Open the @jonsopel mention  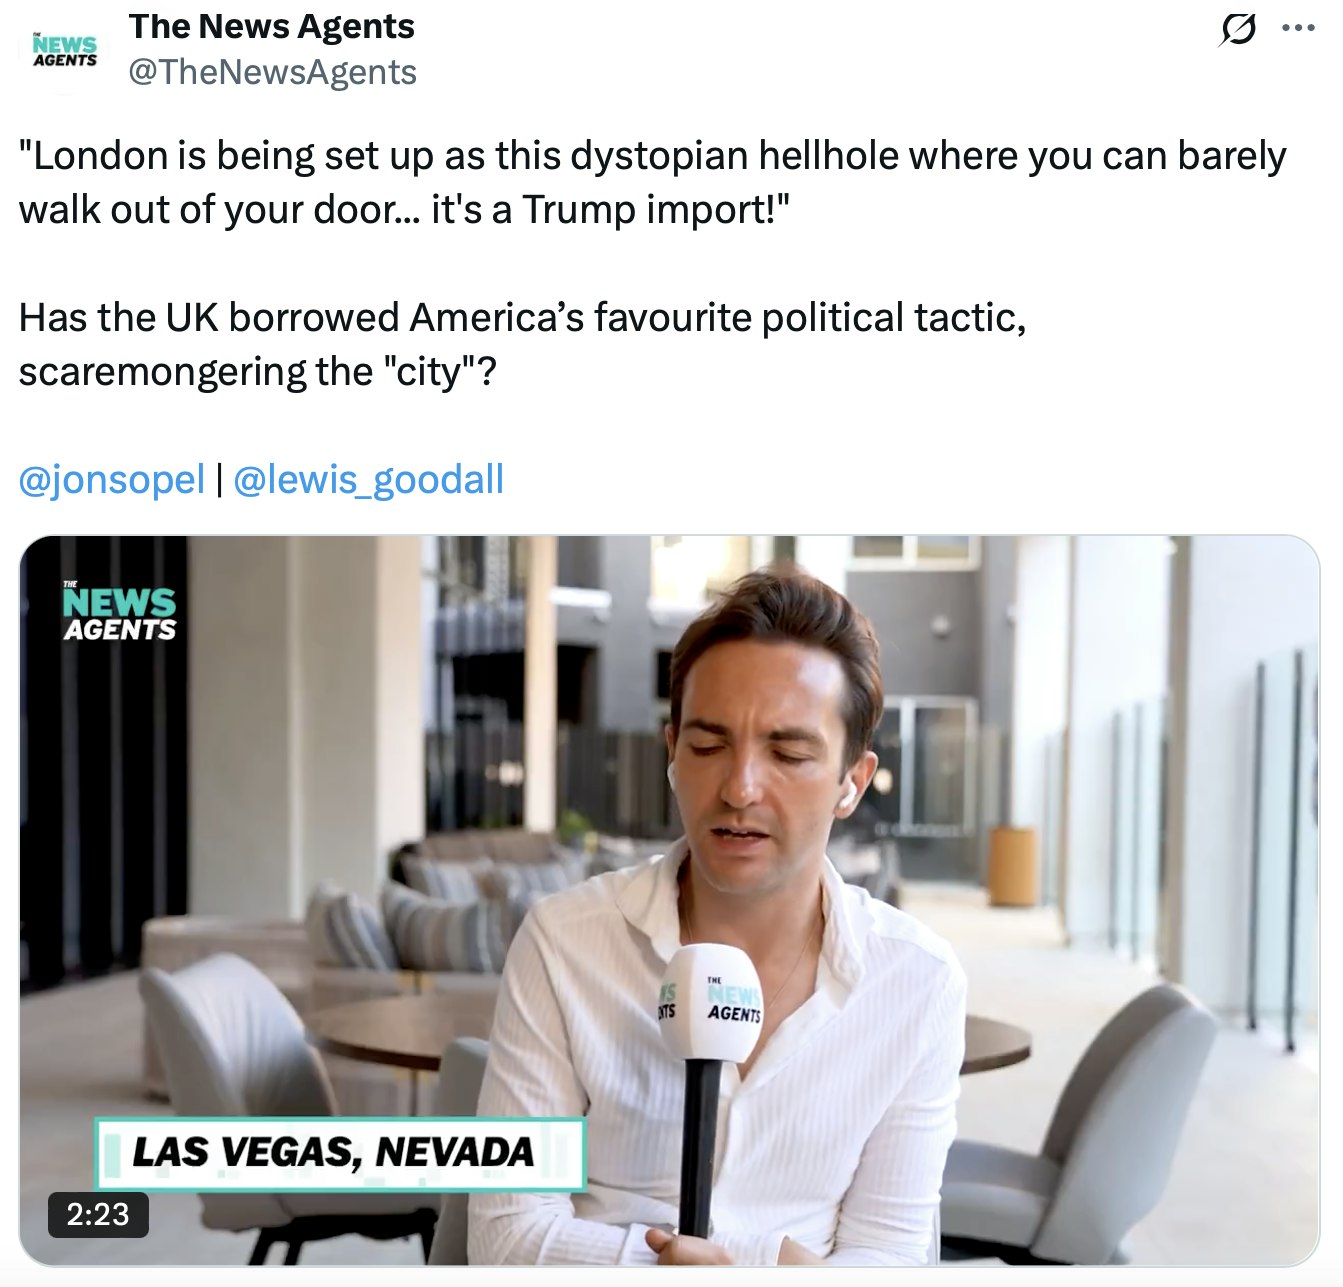[x=112, y=479]
